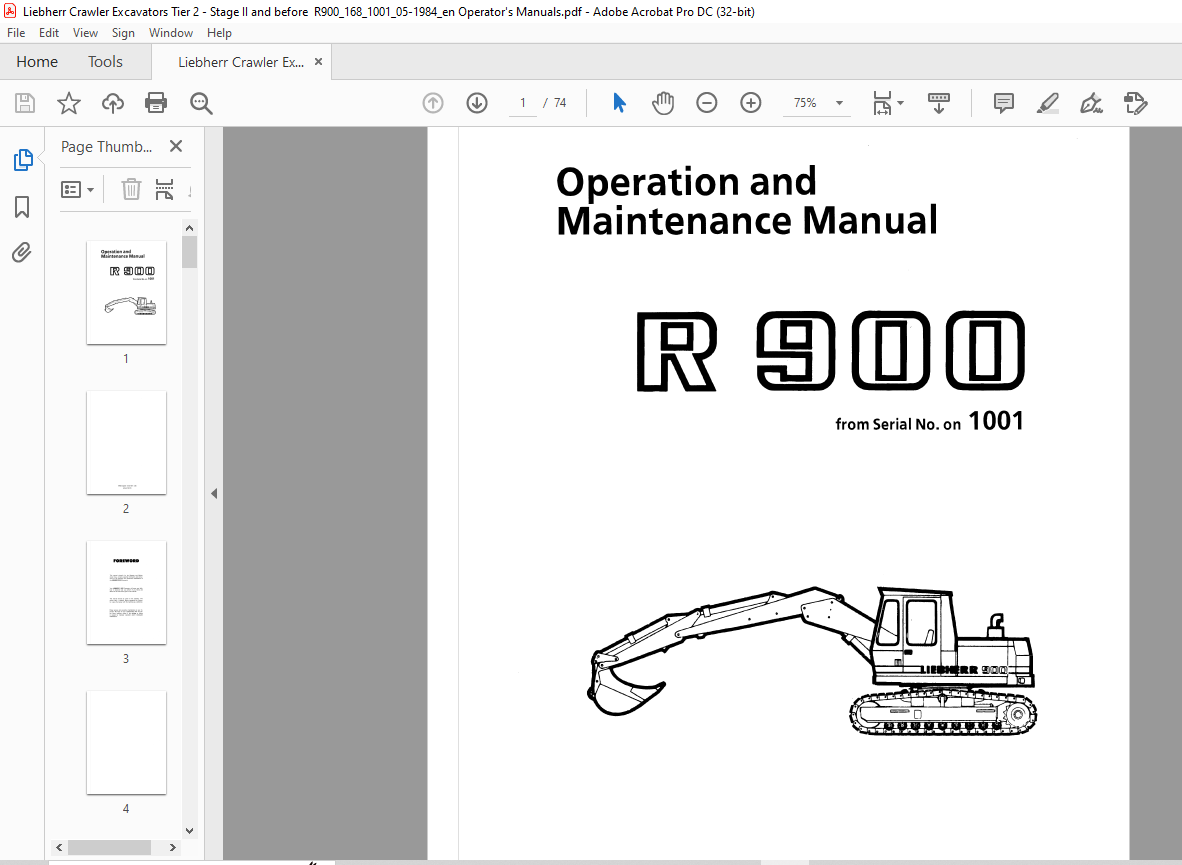Select page 1 thumbnail
This screenshot has width=1182, height=865.
pyautogui.click(x=127, y=293)
